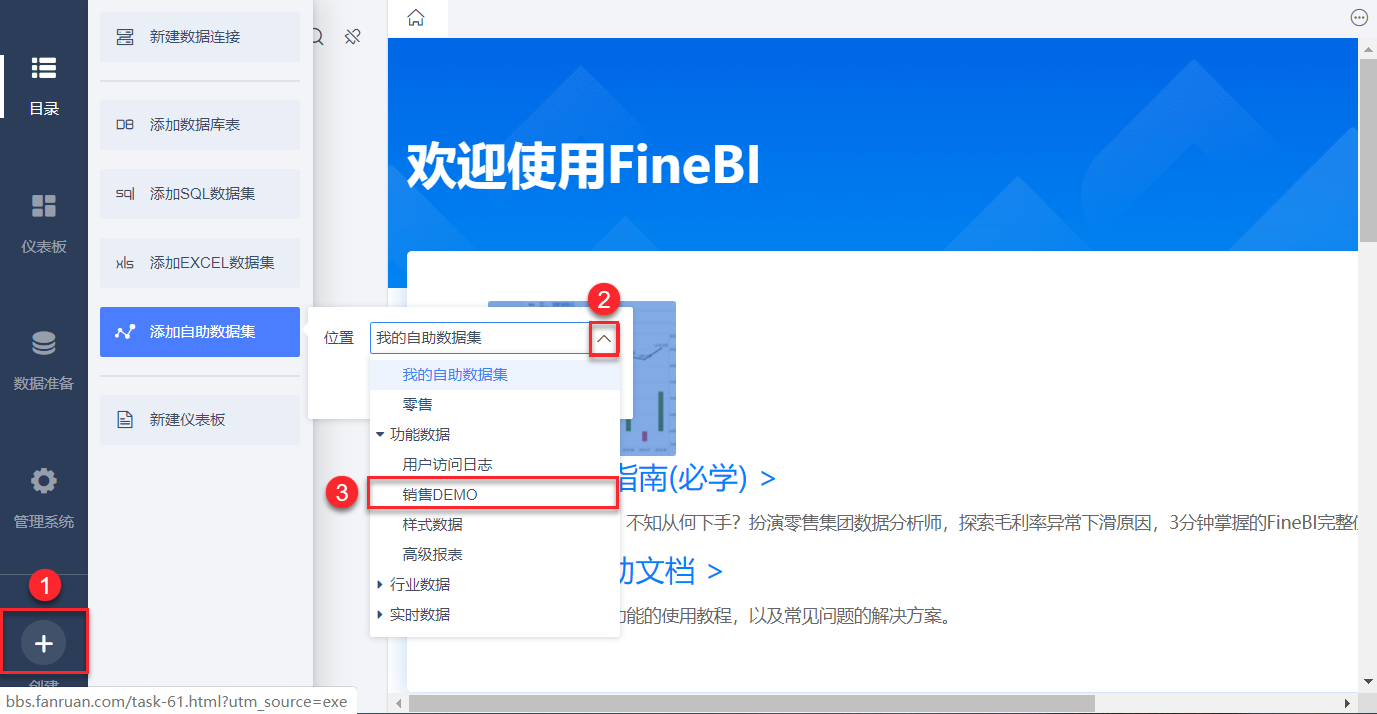Select 用户访问日志 in location list
Screen dimensions: 1377x714
pyautogui.click(x=495, y=465)
